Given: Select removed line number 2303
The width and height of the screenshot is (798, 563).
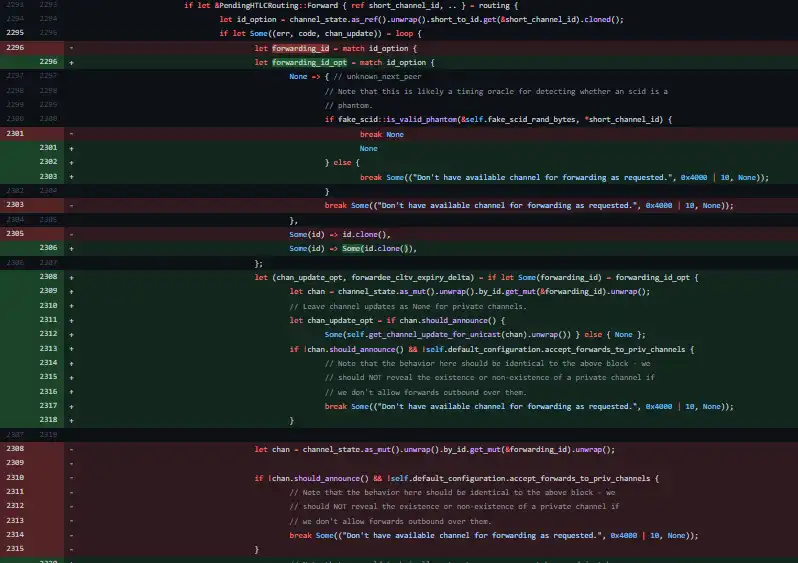Looking at the screenshot, I should coord(15,205).
